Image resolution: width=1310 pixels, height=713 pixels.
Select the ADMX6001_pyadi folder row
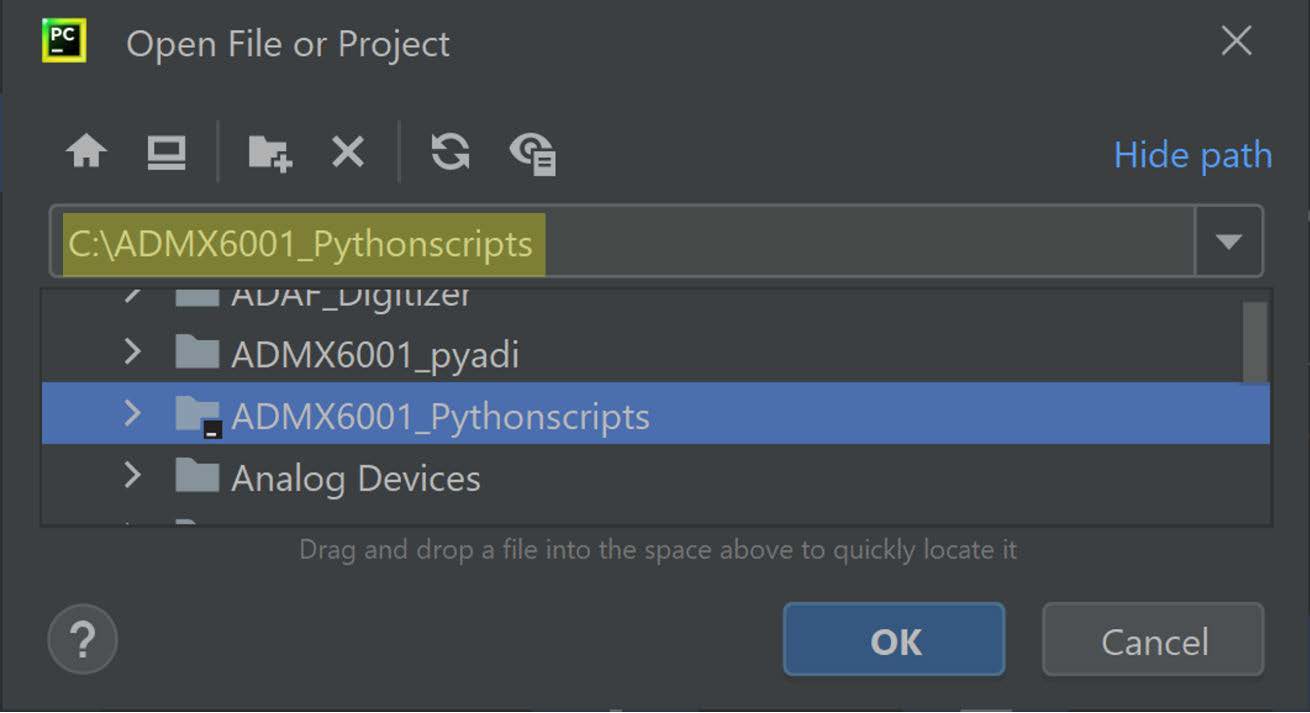pos(375,355)
